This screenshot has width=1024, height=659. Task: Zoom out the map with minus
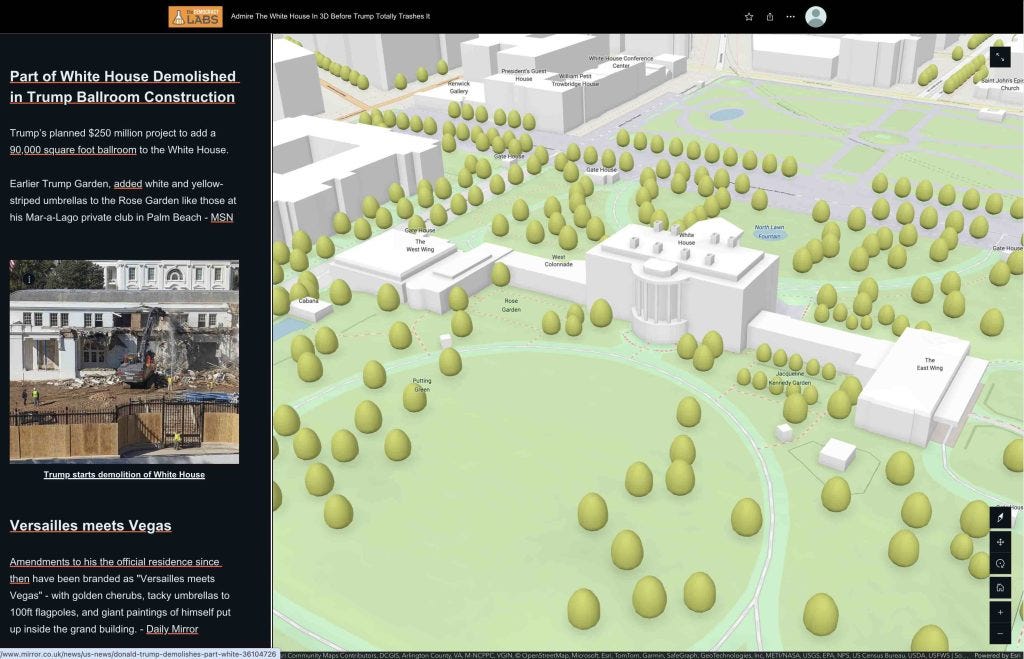point(1000,634)
